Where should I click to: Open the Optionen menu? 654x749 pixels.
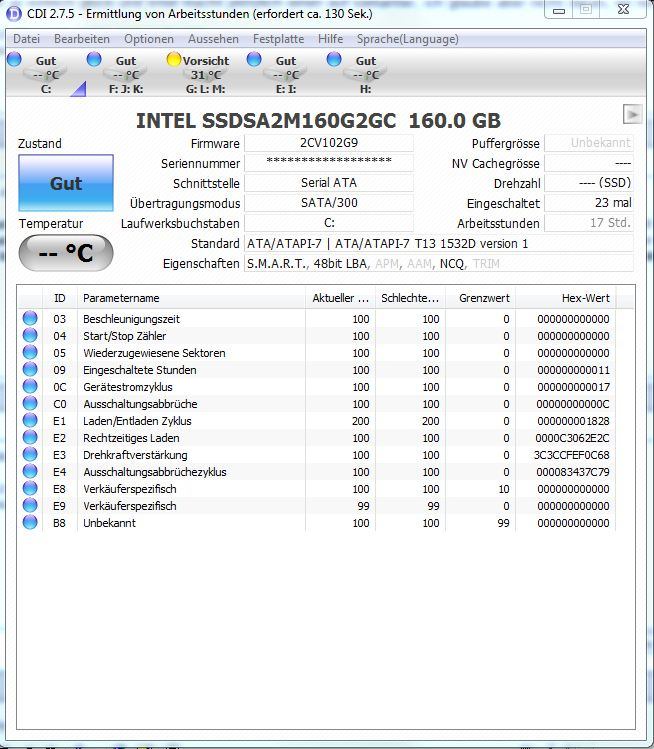[x=149, y=39]
